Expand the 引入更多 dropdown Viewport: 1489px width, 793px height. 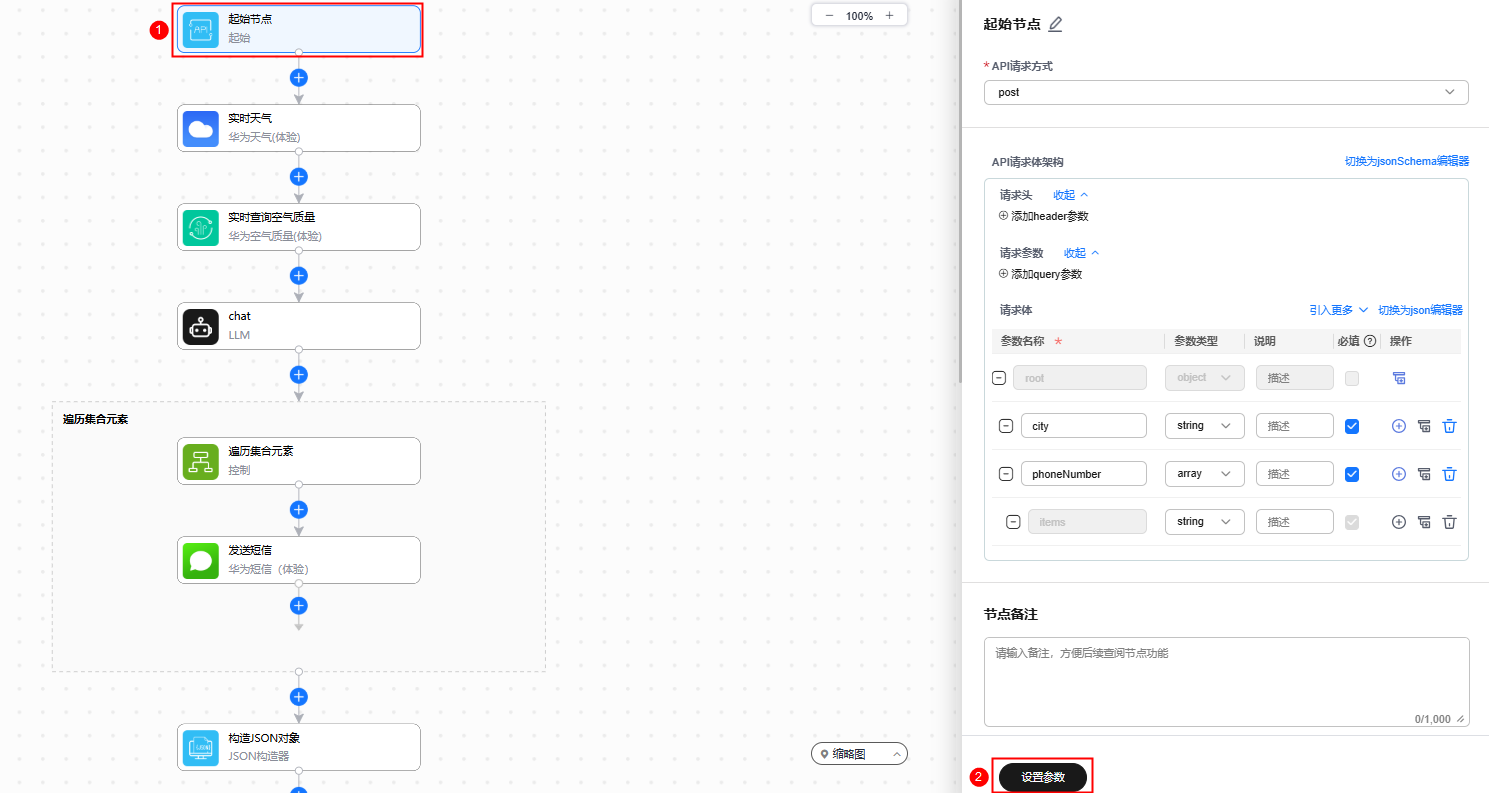pyautogui.click(x=1338, y=310)
